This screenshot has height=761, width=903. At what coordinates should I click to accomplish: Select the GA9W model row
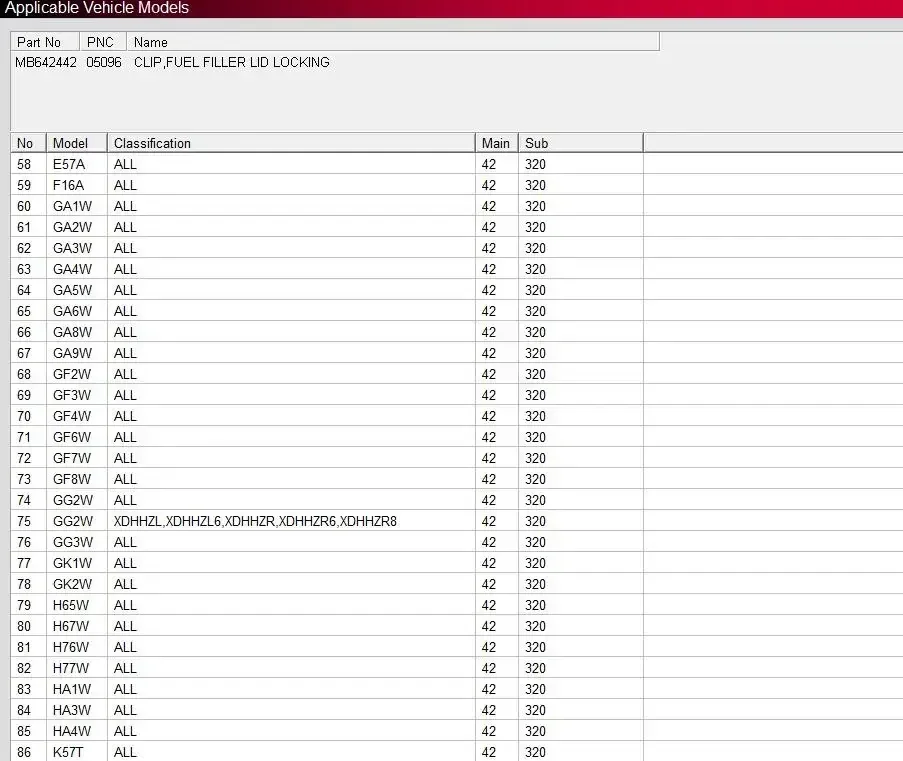pos(327,353)
